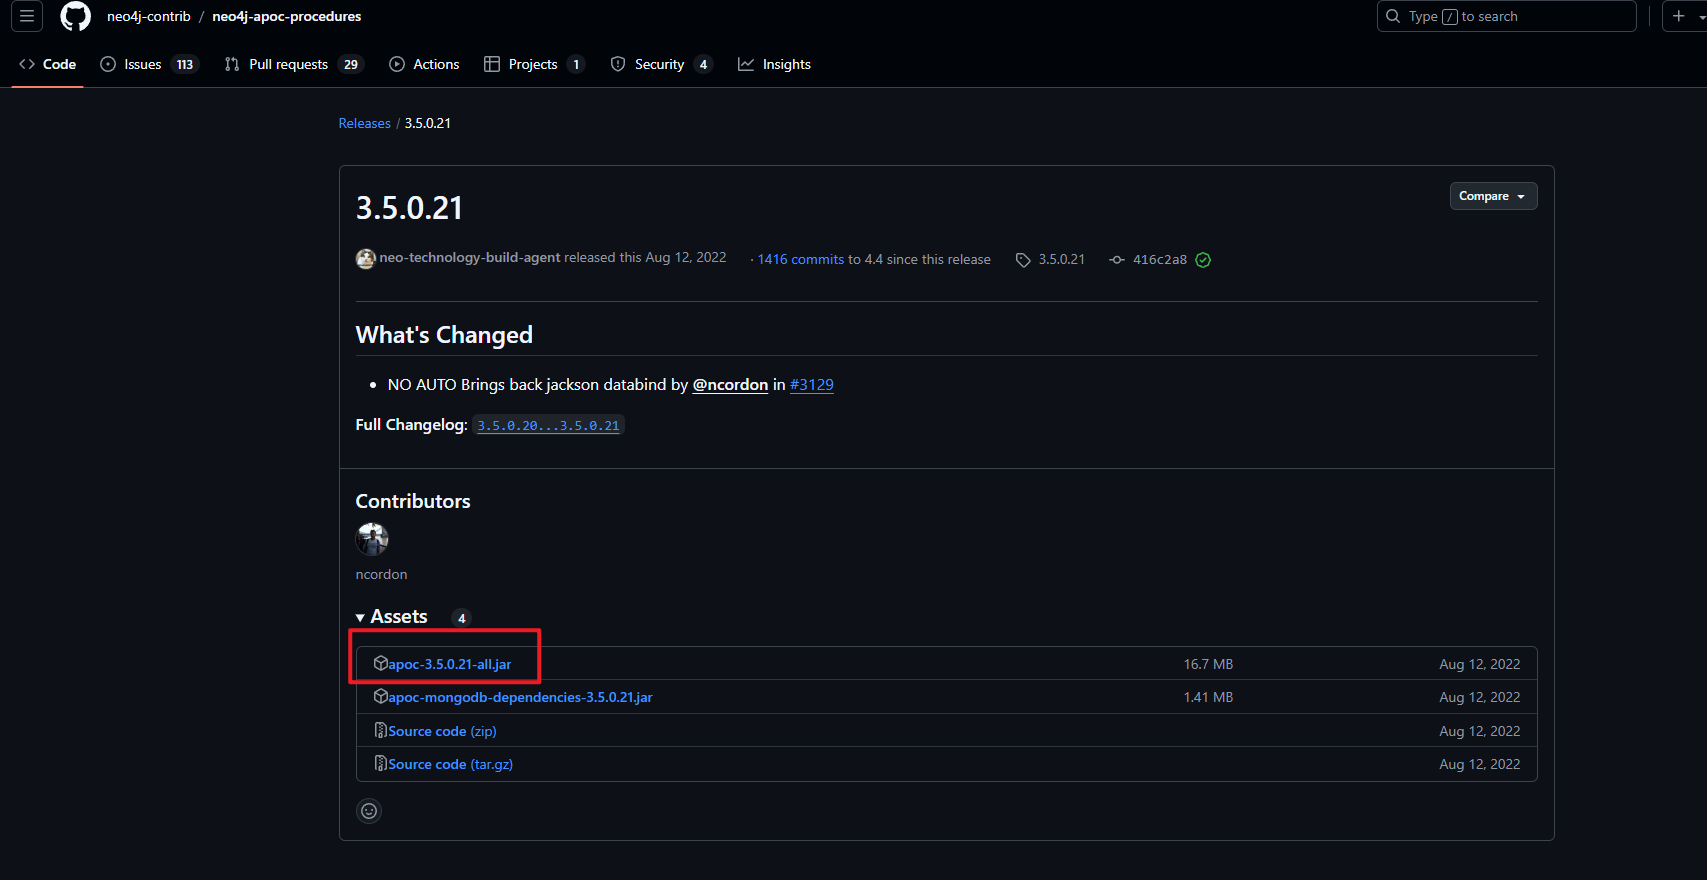Click the Code tab brackets icon
The width and height of the screenshot is (1707, 880).
pos(27,64)
